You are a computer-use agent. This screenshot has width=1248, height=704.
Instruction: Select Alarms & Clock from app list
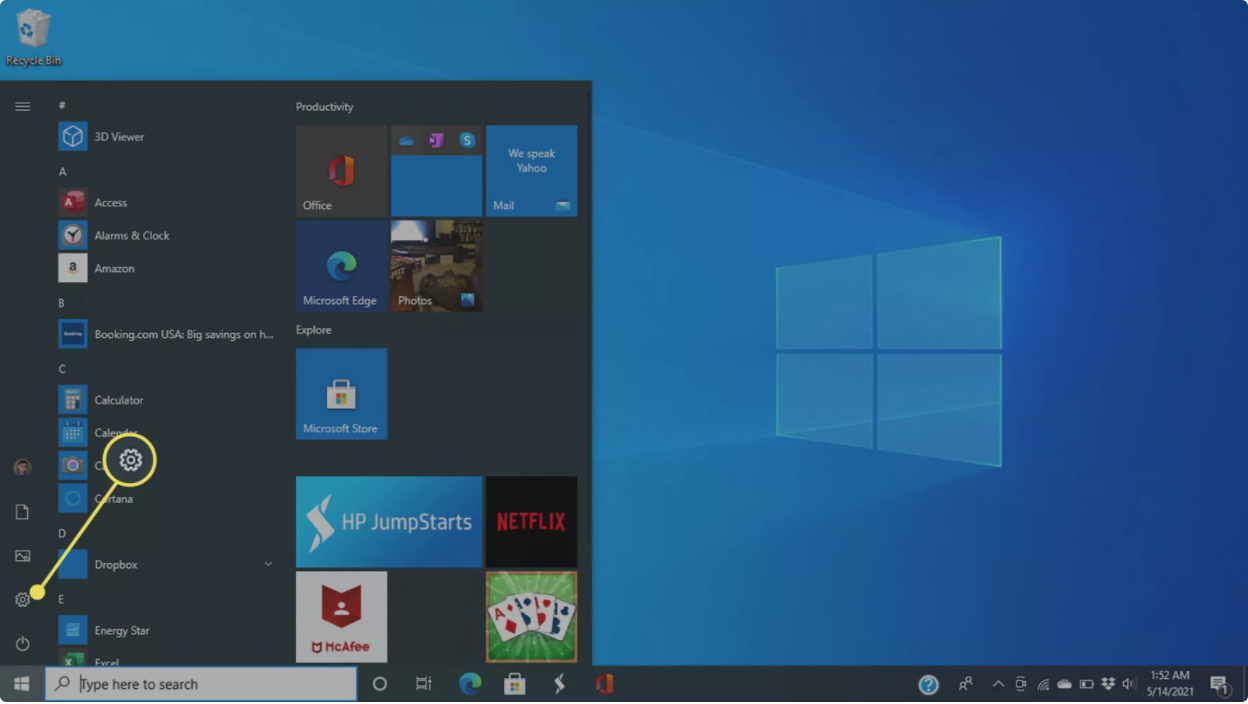tap(131, 236)
